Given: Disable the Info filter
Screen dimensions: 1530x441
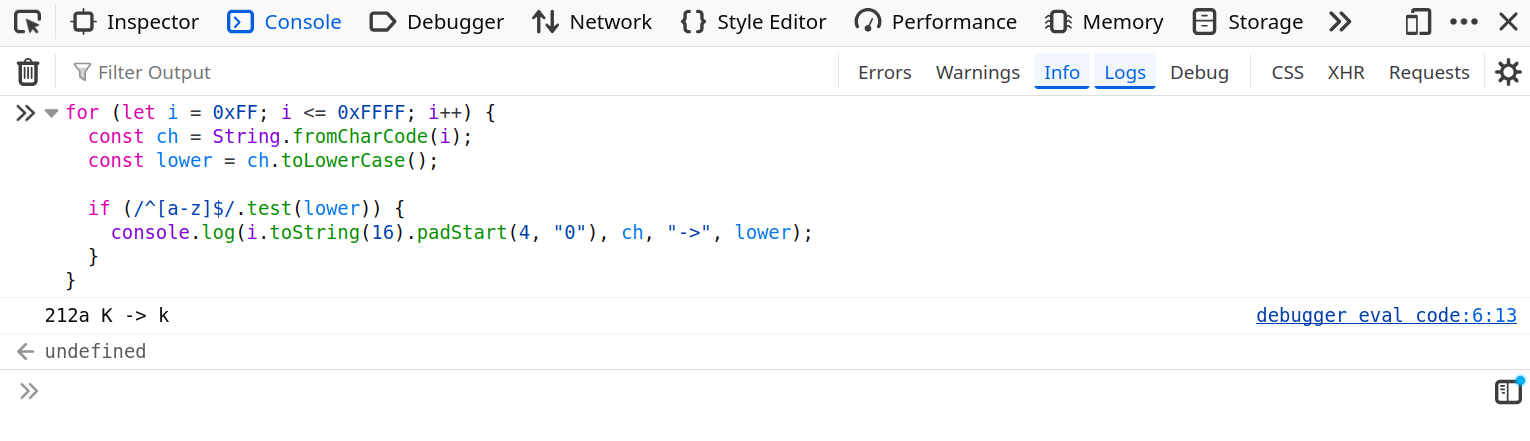Looking at the screenshot, I should tap(1061, 72).
